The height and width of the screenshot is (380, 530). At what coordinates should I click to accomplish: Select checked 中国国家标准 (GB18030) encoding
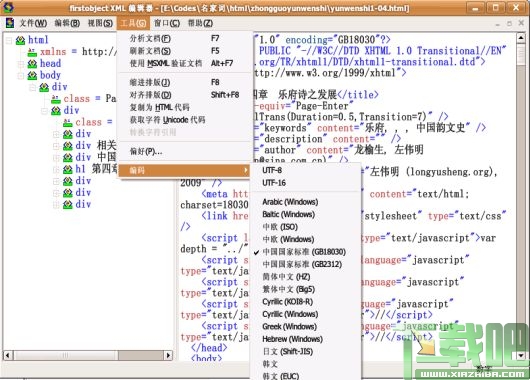point(306,252)
